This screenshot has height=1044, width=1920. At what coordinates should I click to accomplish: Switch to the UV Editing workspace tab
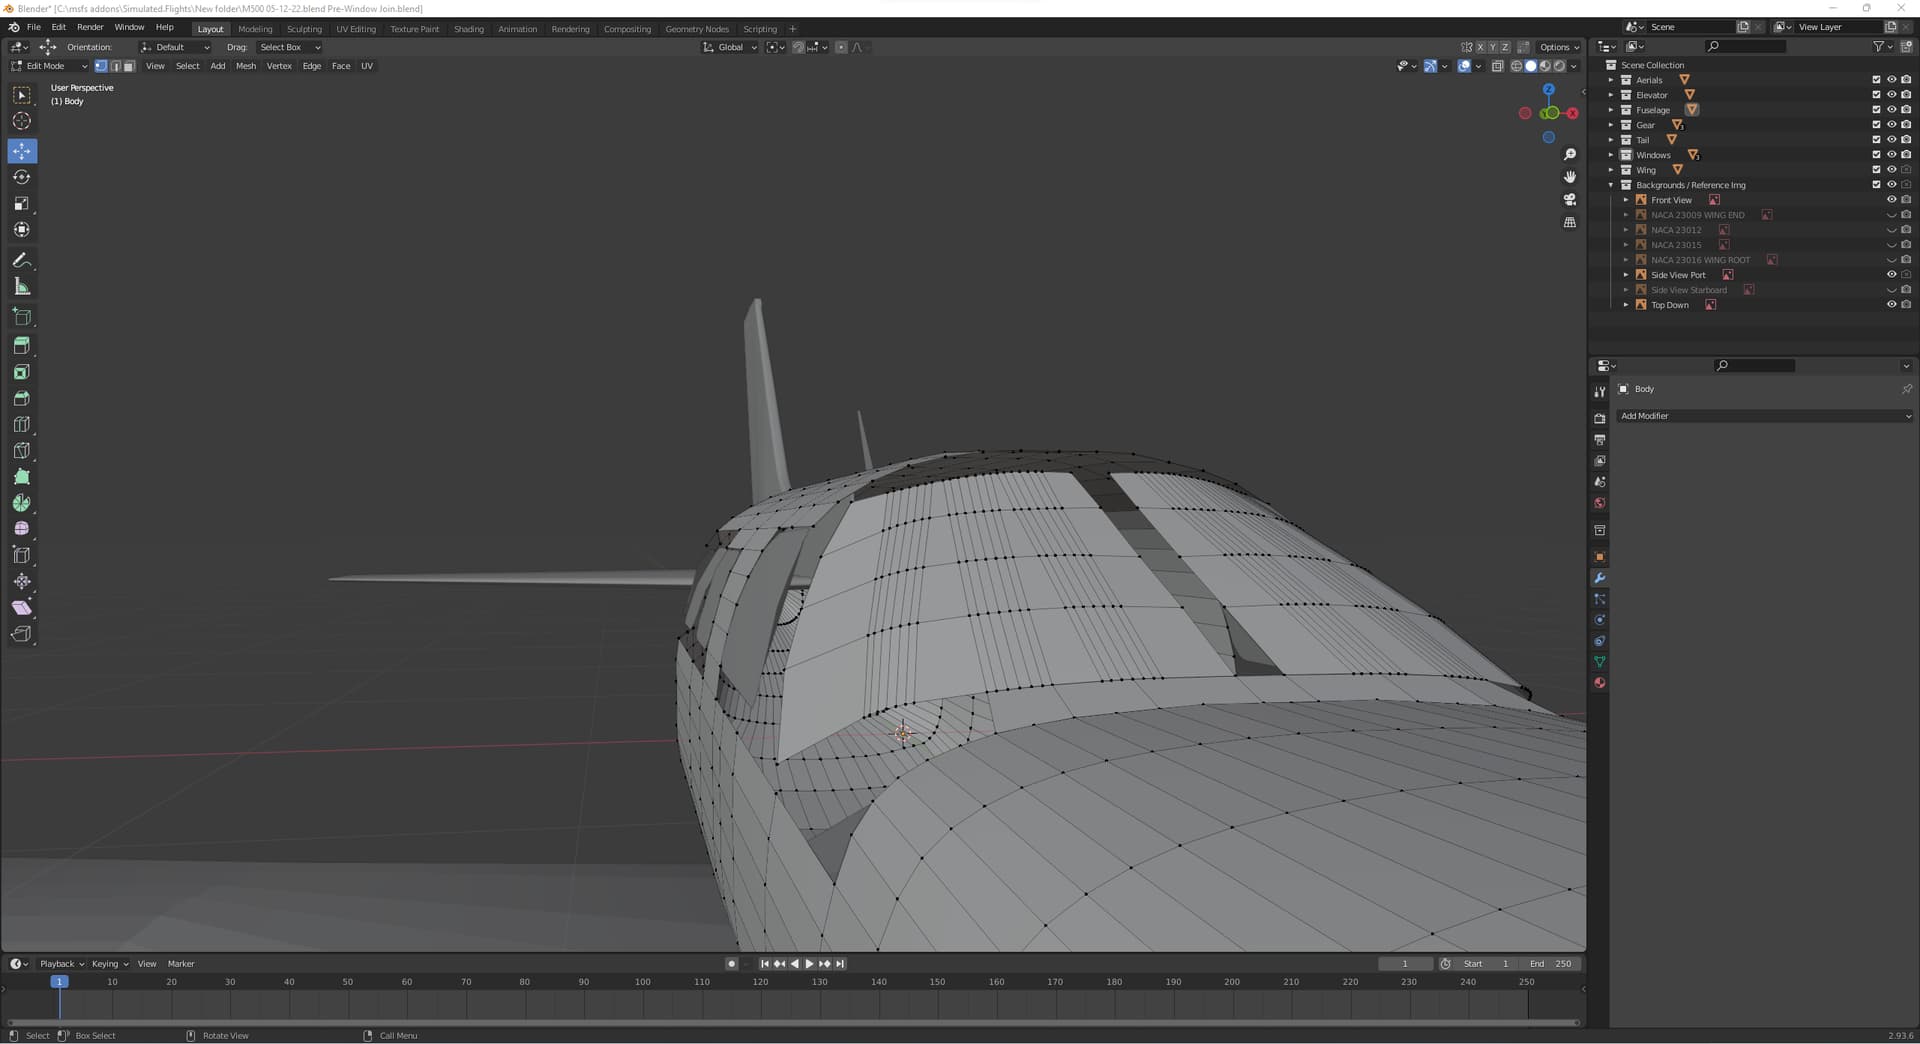(x=356, y=29)
